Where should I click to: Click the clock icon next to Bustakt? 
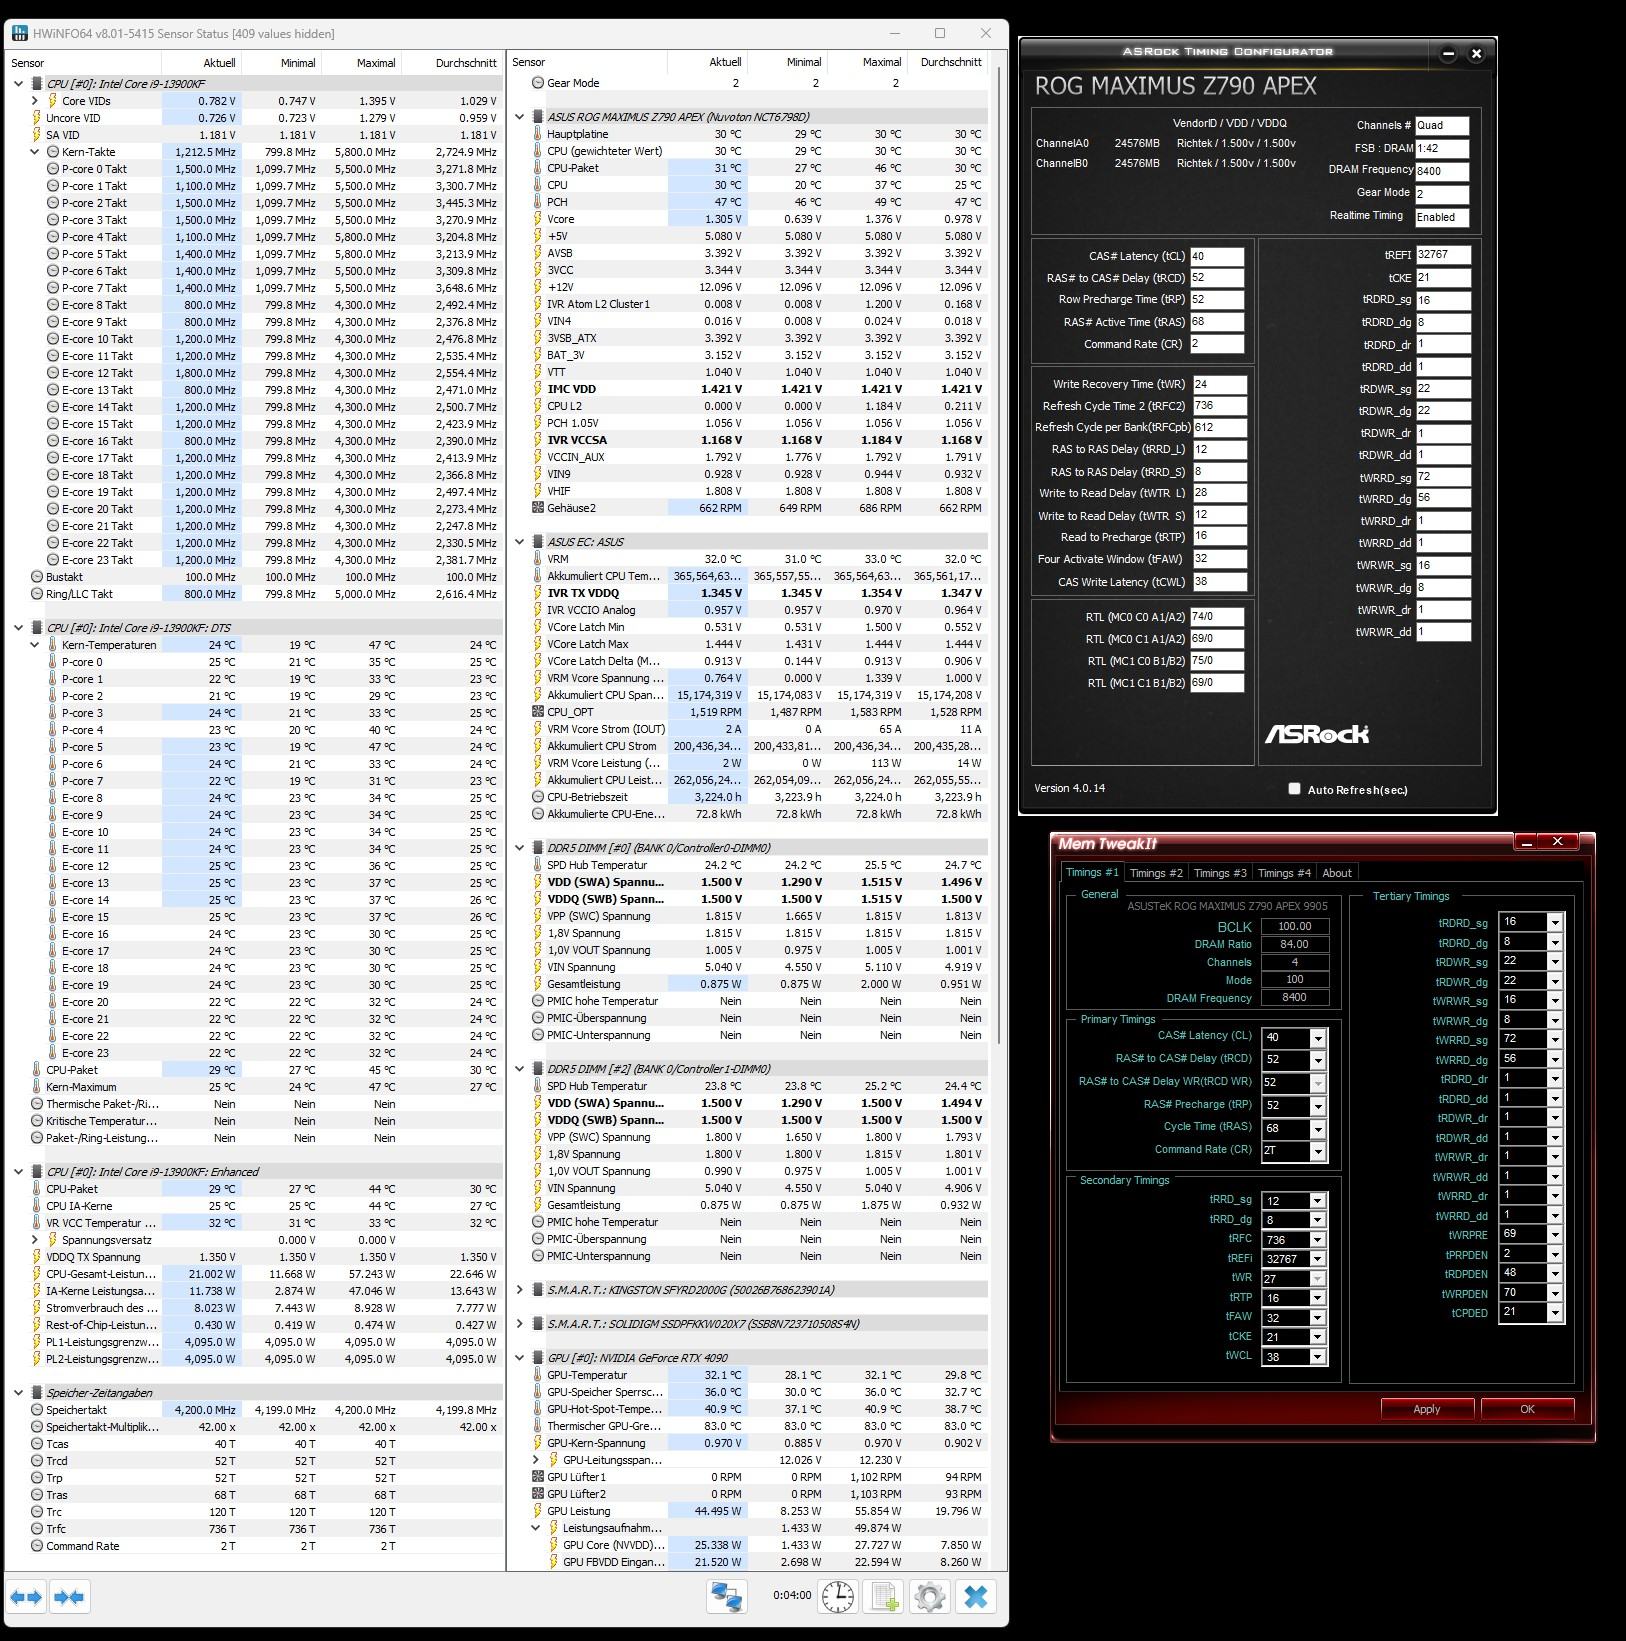(x=37, y=577)
